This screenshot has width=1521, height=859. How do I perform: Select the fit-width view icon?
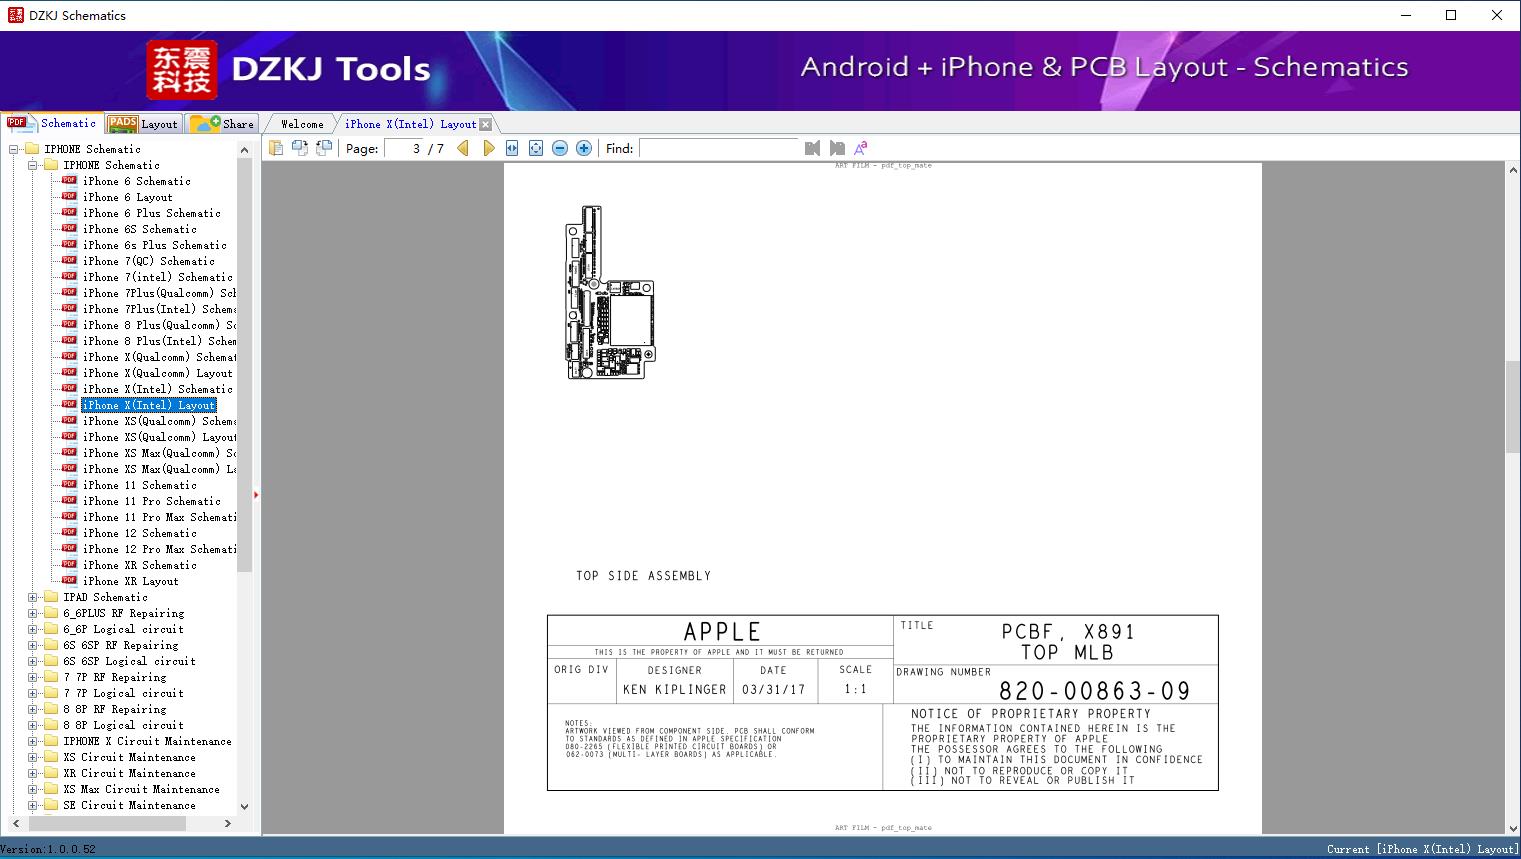[x=511, y=148]
